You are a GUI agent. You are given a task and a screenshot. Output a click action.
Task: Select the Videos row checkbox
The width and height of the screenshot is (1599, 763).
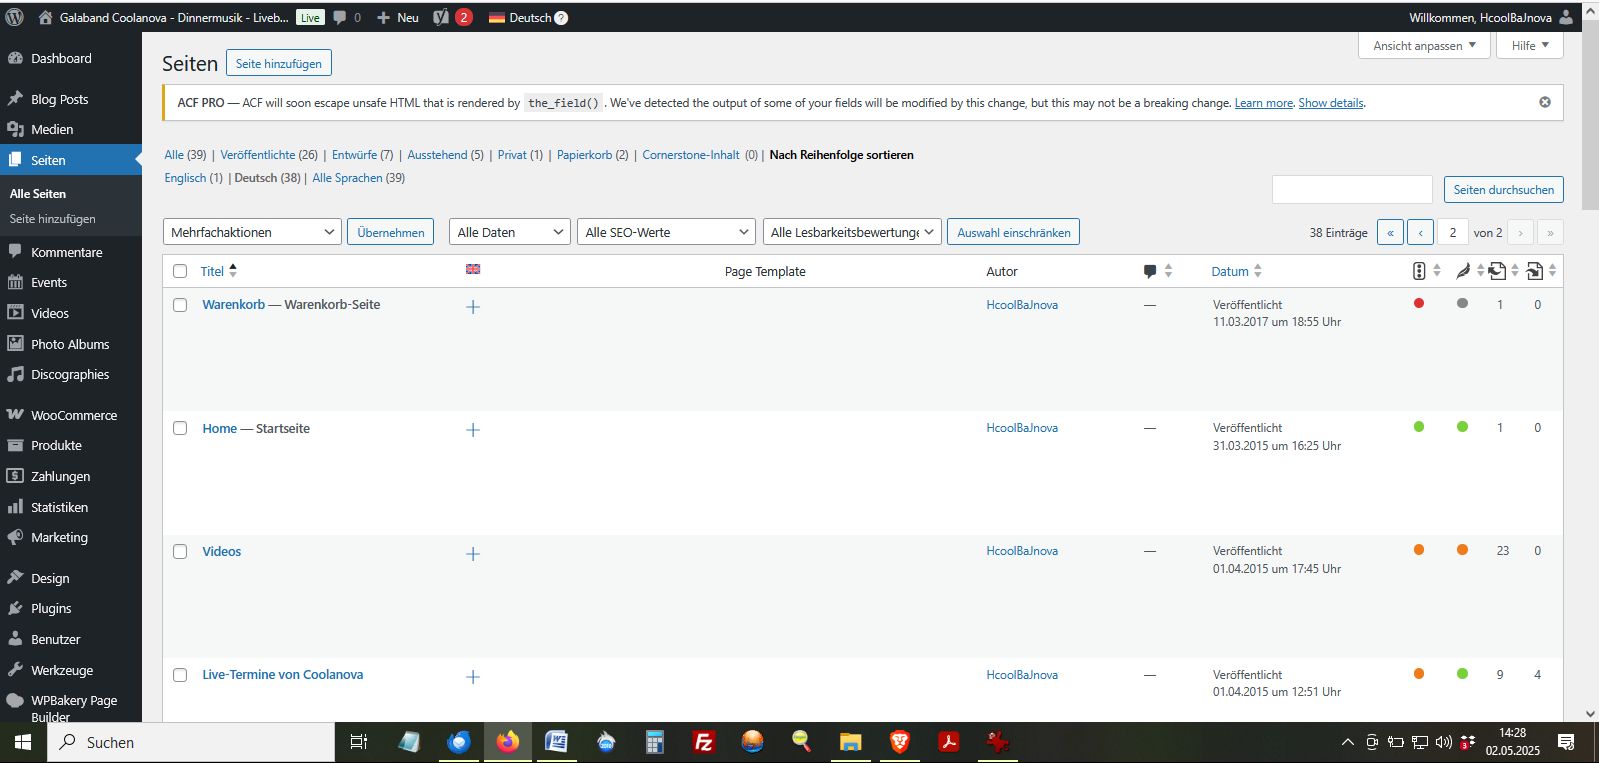coord(180,551)
